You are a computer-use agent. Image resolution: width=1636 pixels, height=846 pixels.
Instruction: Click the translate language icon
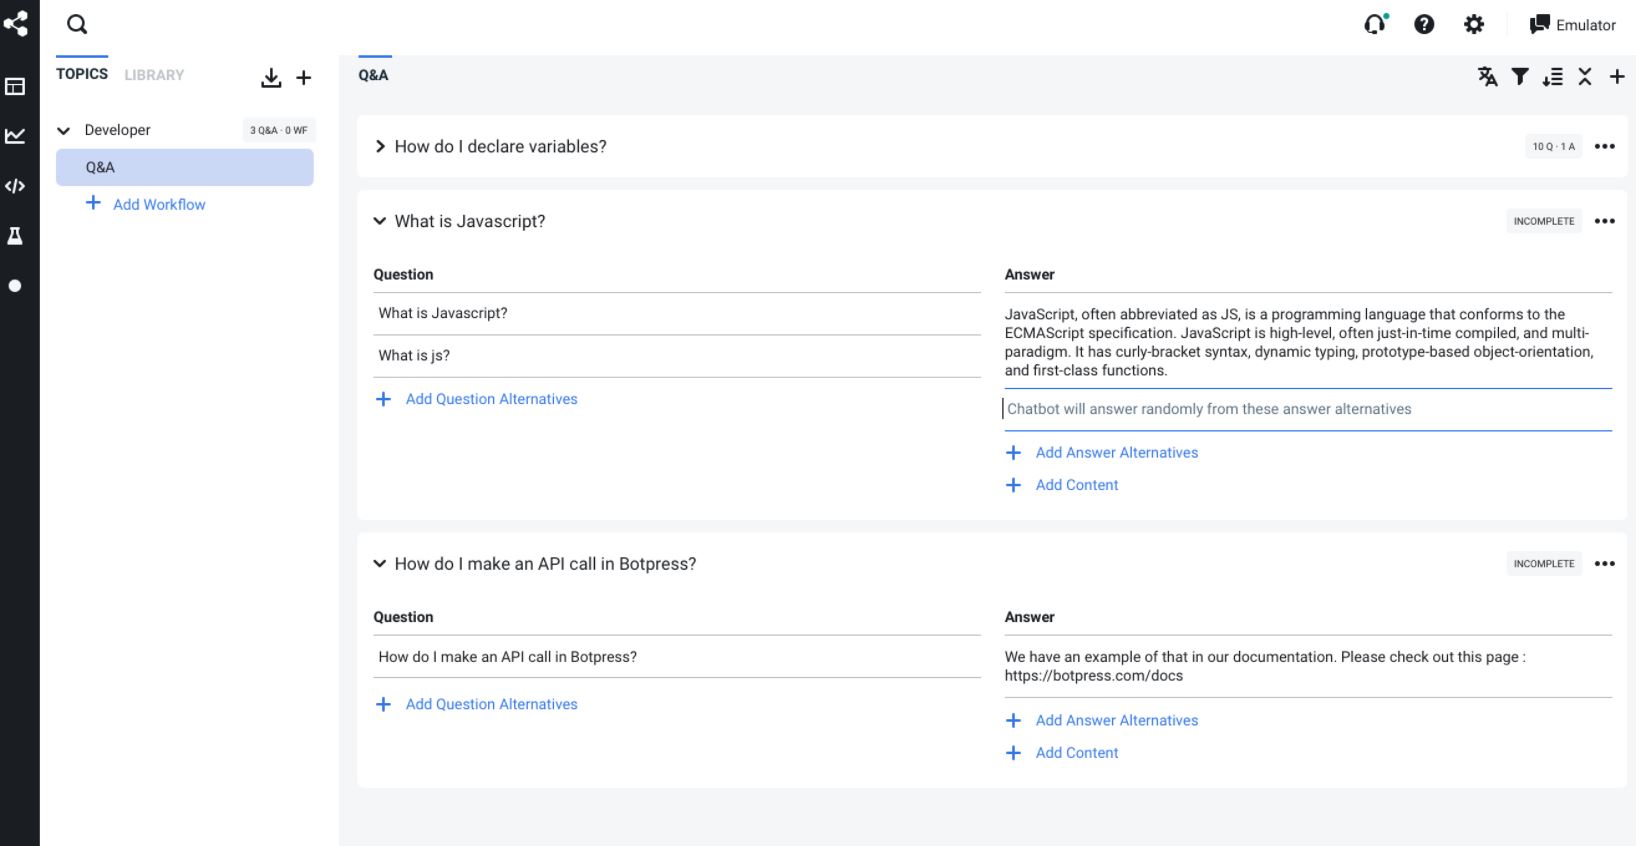point(1488,77)
